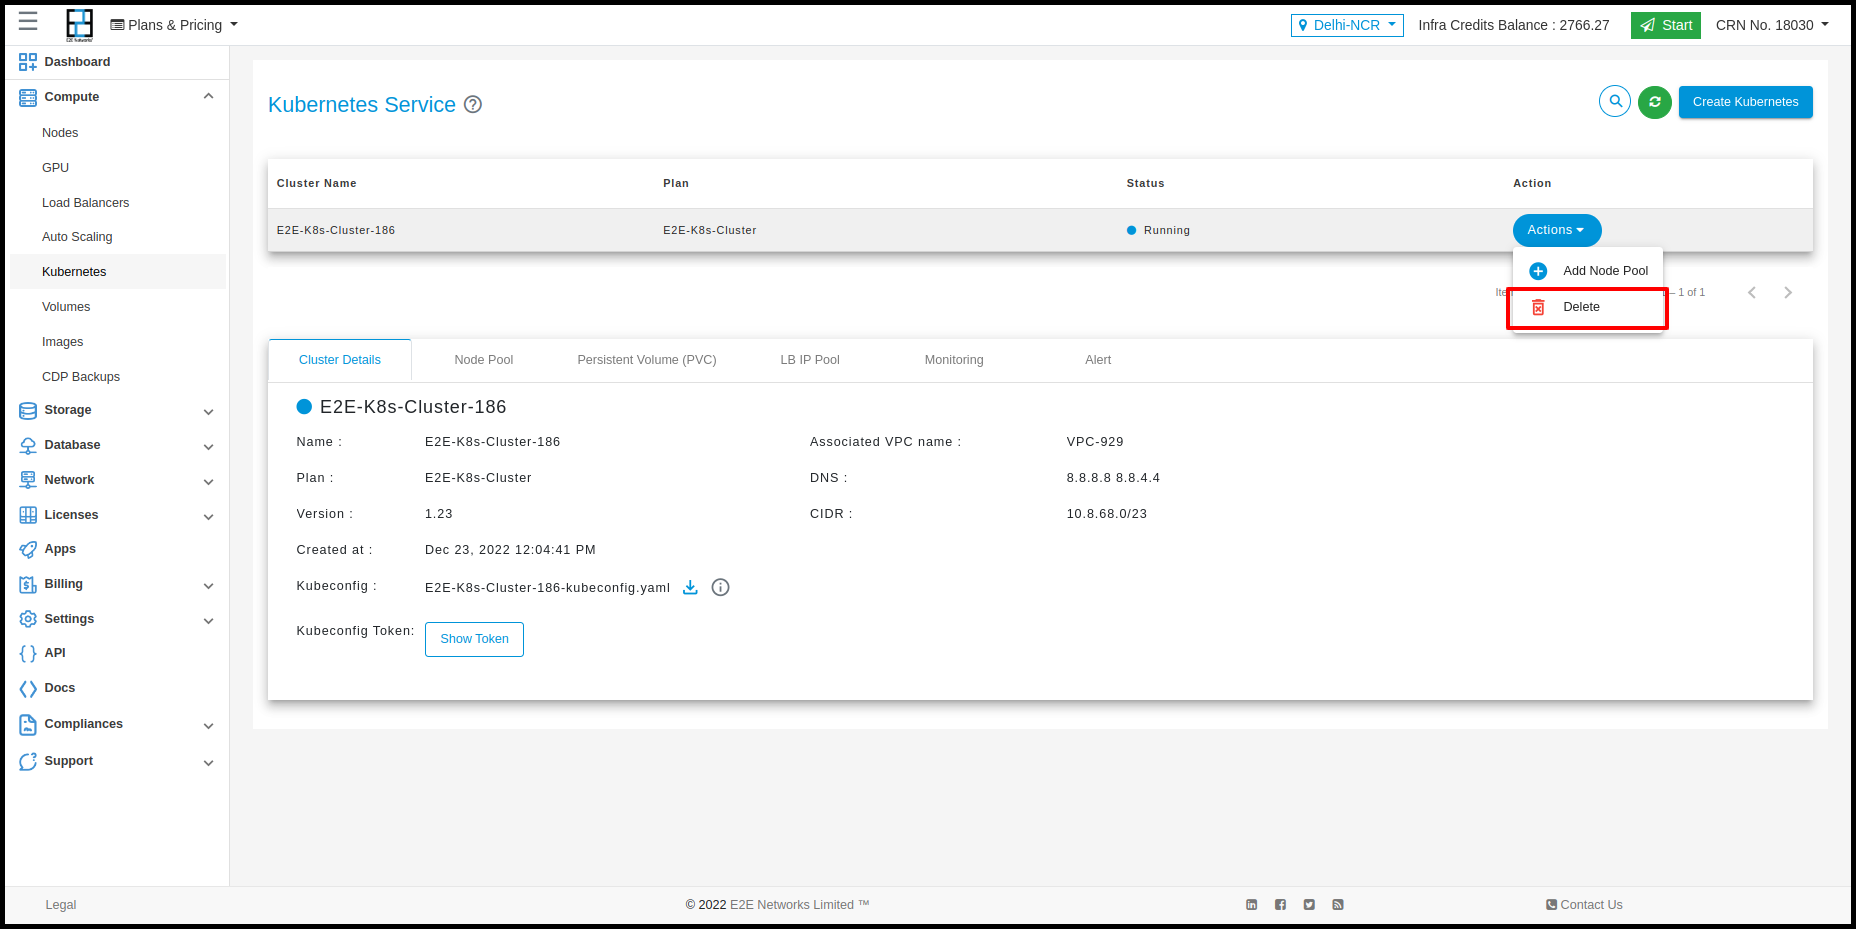Open the Legal footer link
This screenshot has height=929, width=1856.
tap(61, 905)
